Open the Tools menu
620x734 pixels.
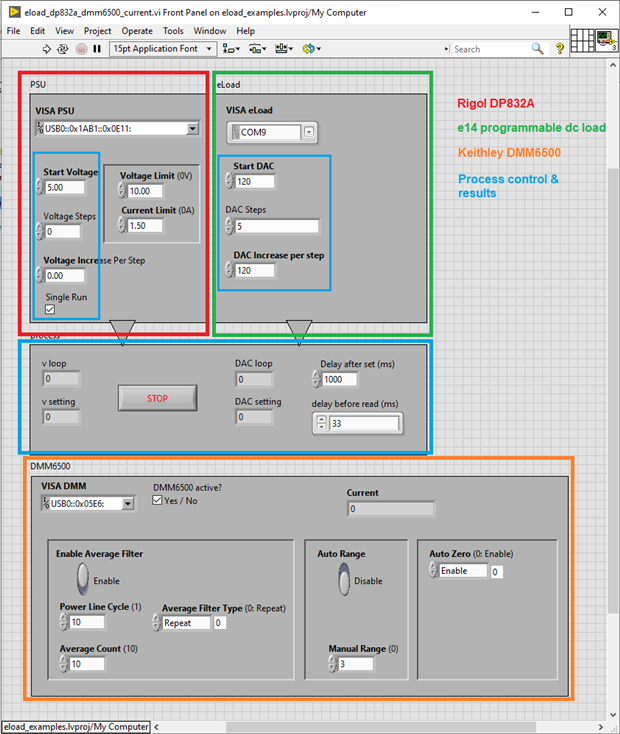(x=173, y=31)
